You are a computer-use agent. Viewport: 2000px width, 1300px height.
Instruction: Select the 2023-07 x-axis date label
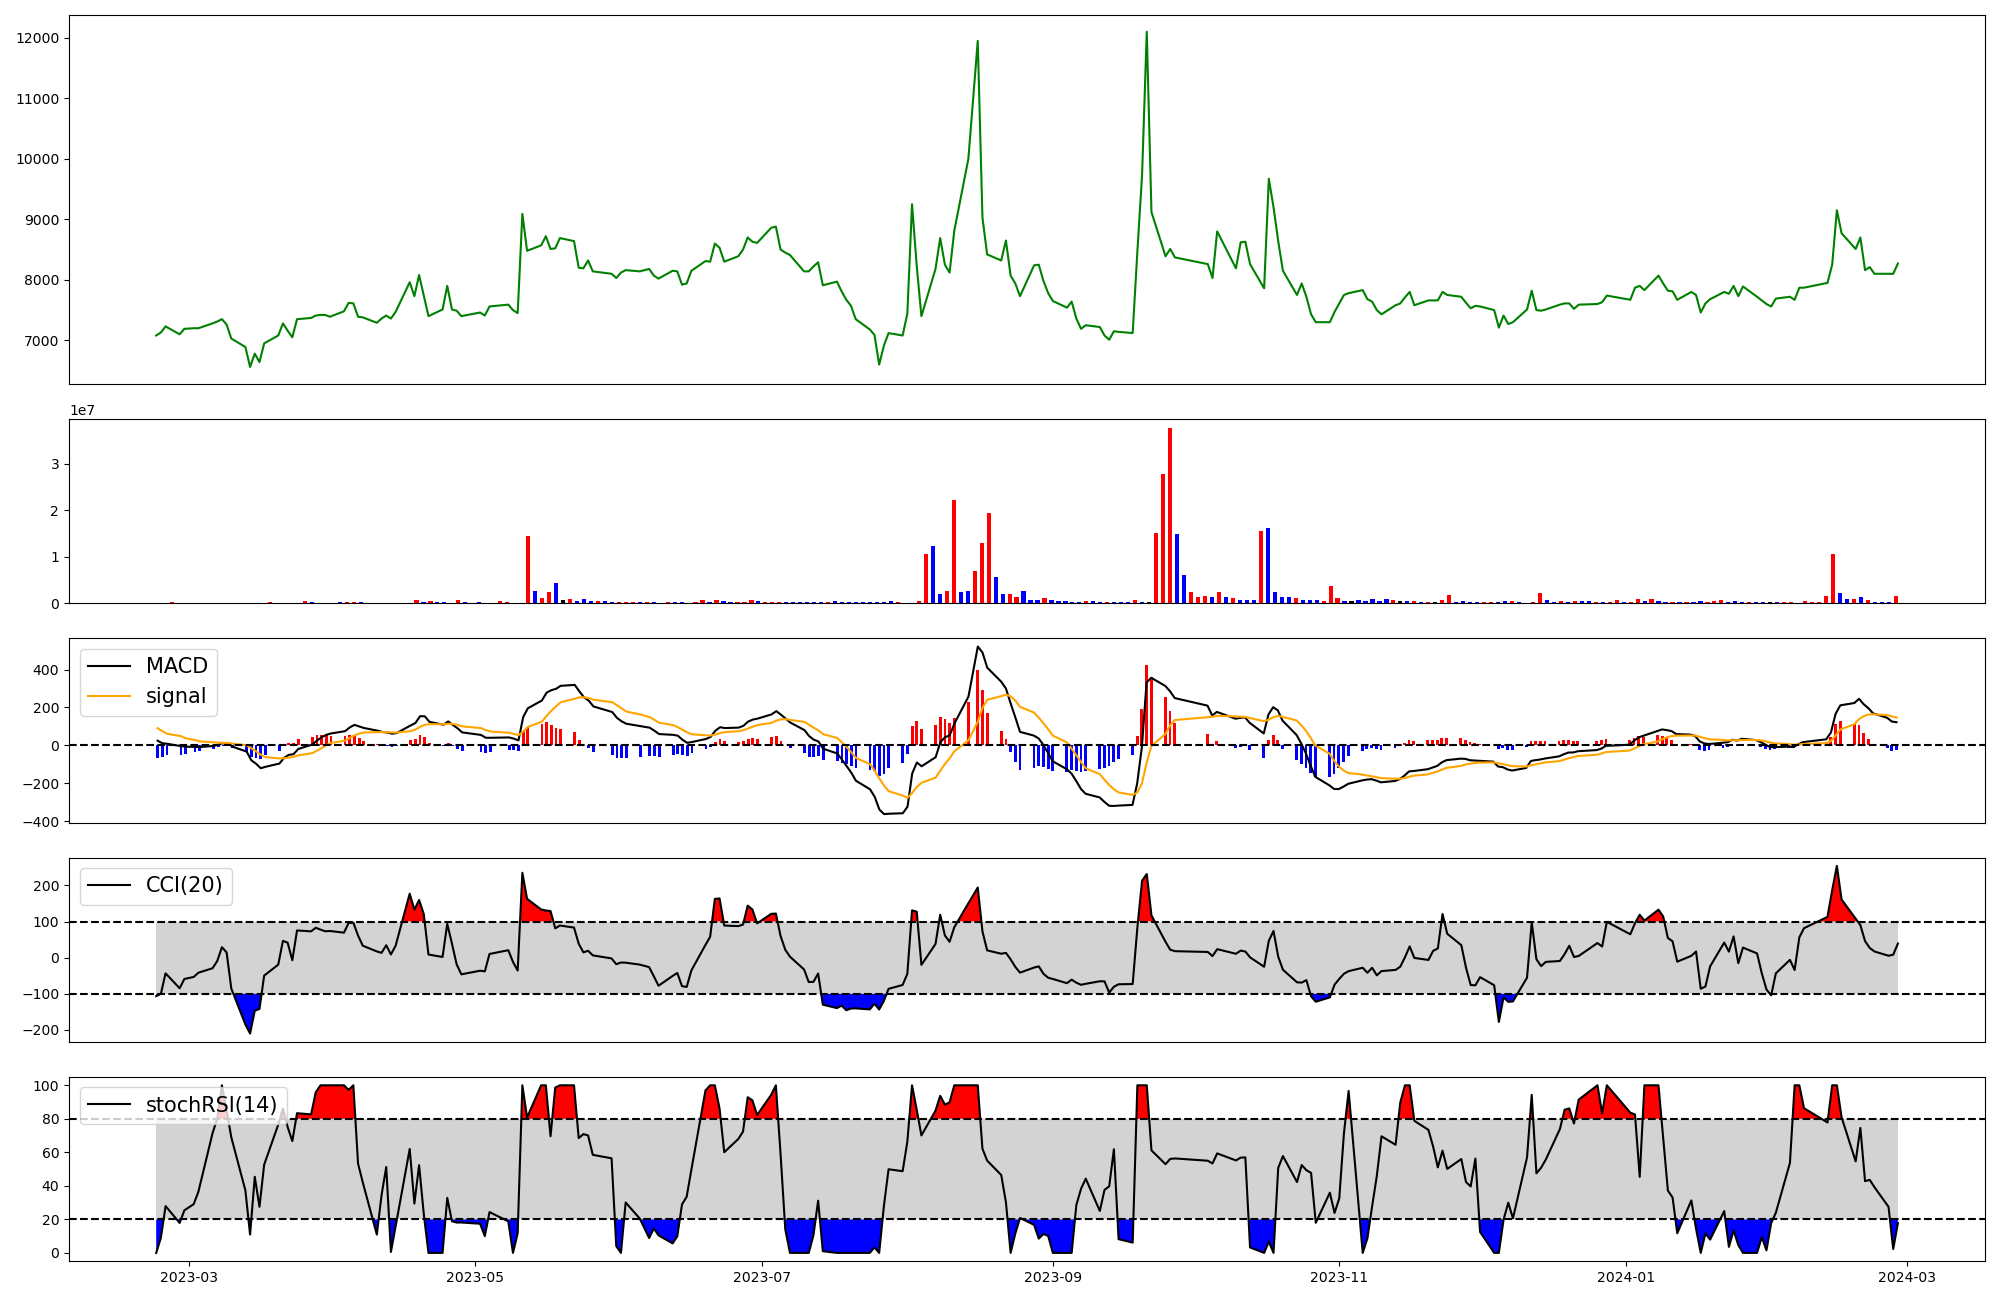tap(762, 1277)
